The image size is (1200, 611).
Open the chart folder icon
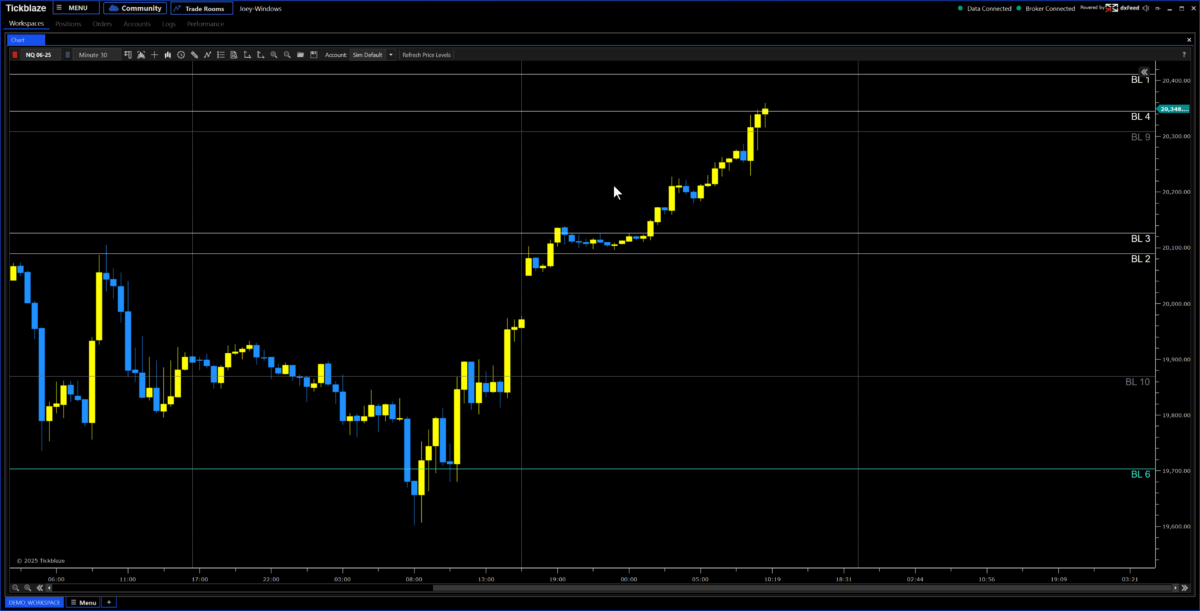[300, 54]
